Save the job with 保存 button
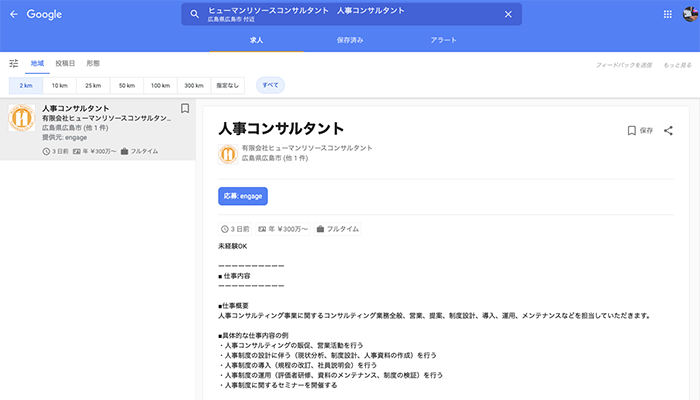The height and width of the screenshot is (400, 700). point(640,130)
